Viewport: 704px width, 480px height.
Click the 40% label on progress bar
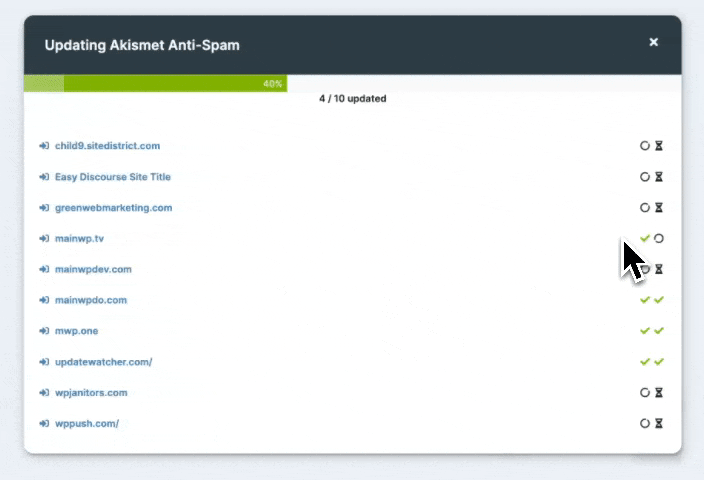pos(273,84)
